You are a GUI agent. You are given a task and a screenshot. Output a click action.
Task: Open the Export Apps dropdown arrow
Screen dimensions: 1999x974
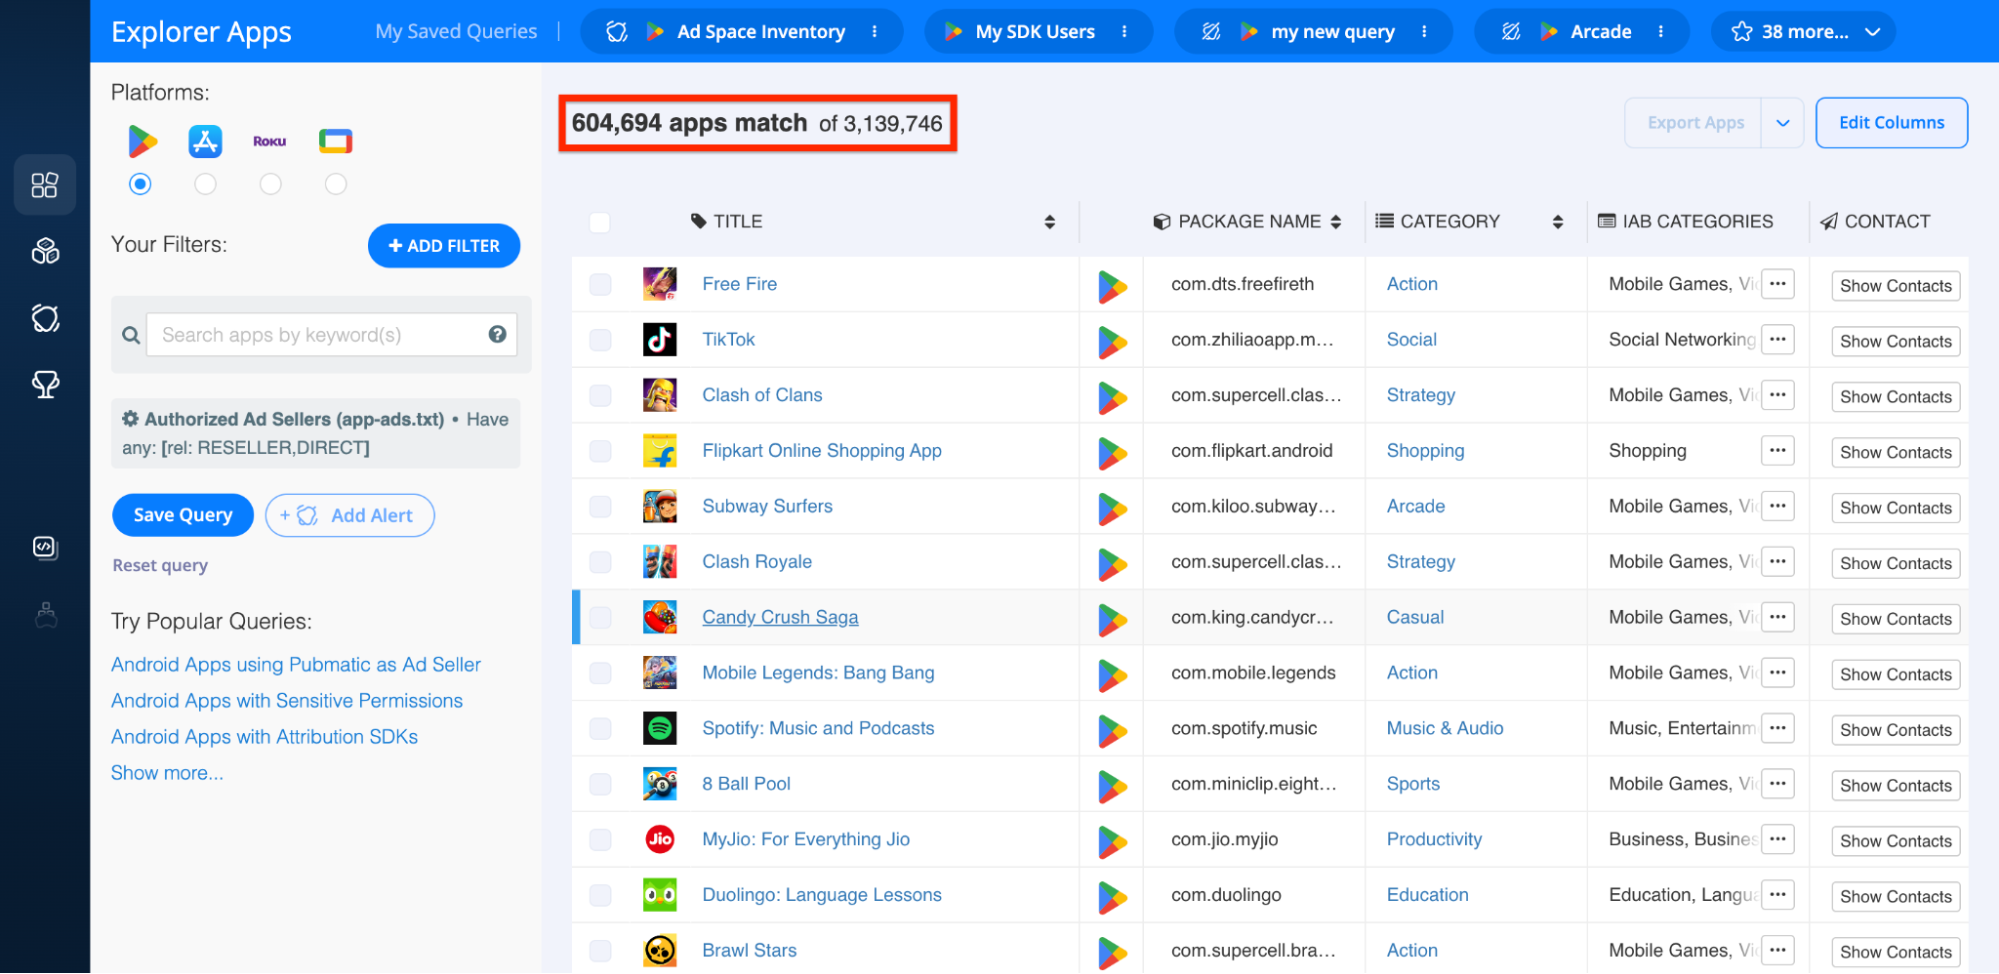1783,123
